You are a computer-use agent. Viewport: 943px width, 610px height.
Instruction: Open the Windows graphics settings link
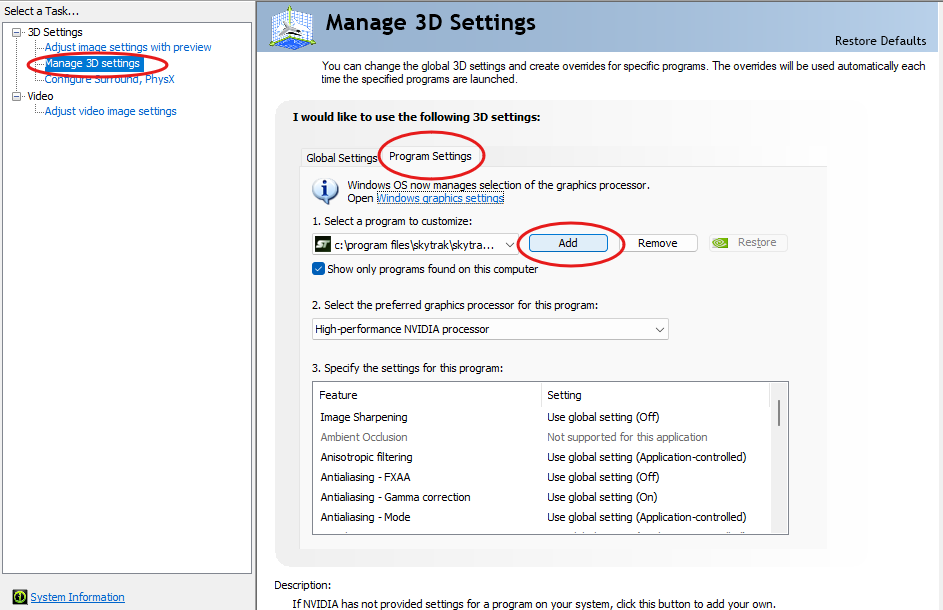click(440, 198)
